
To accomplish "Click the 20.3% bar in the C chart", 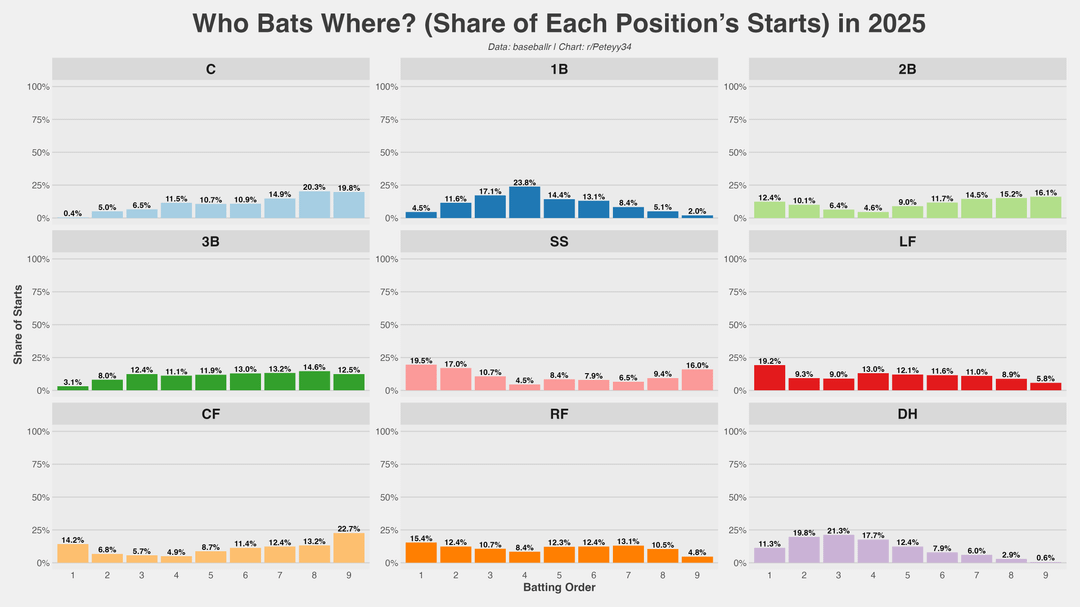I will [314, 205].
